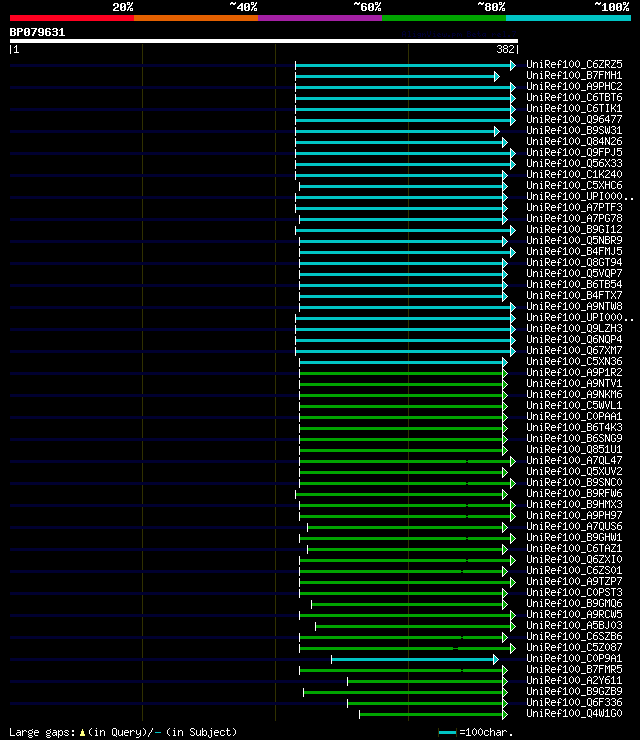Click the purple ~60% segment of color scale
The height and width of the screenshot is (740, 640).
(320, 18)
